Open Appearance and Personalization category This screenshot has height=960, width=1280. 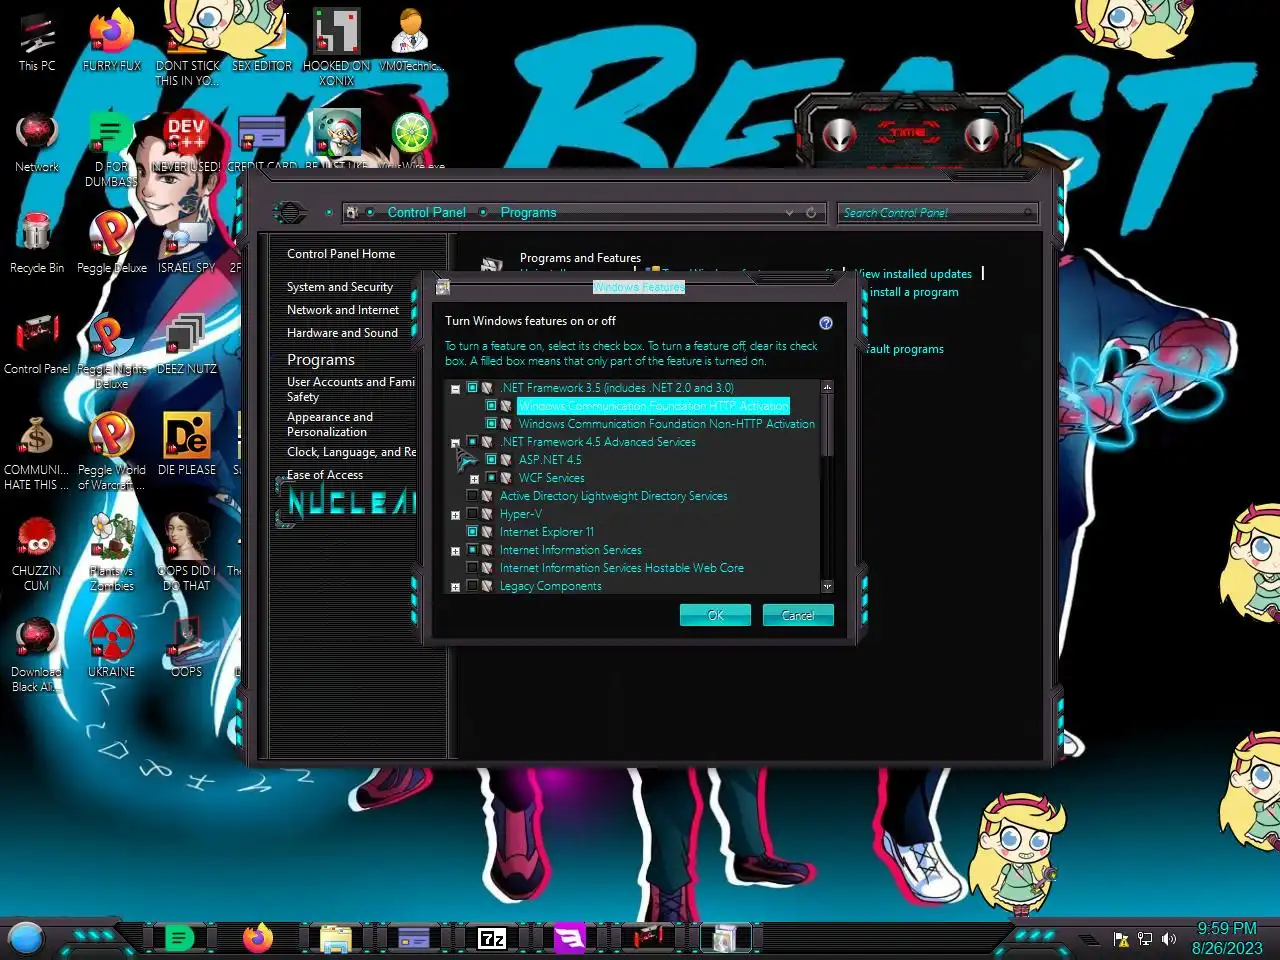click(x=330, y=424)
